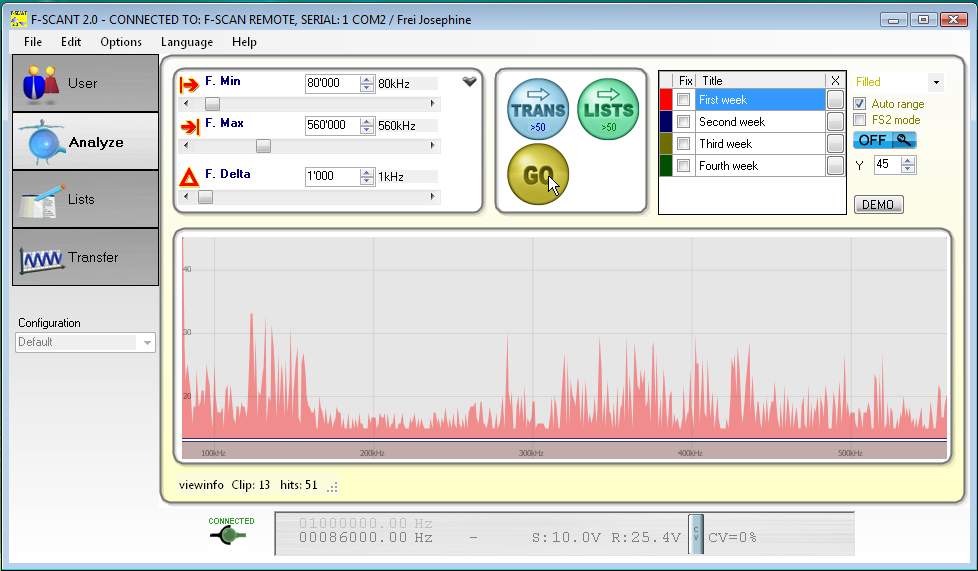This screenshot has height=571, width=978.
Task: Click the round TRANS >50 button
Action: [x=538, y=109]
